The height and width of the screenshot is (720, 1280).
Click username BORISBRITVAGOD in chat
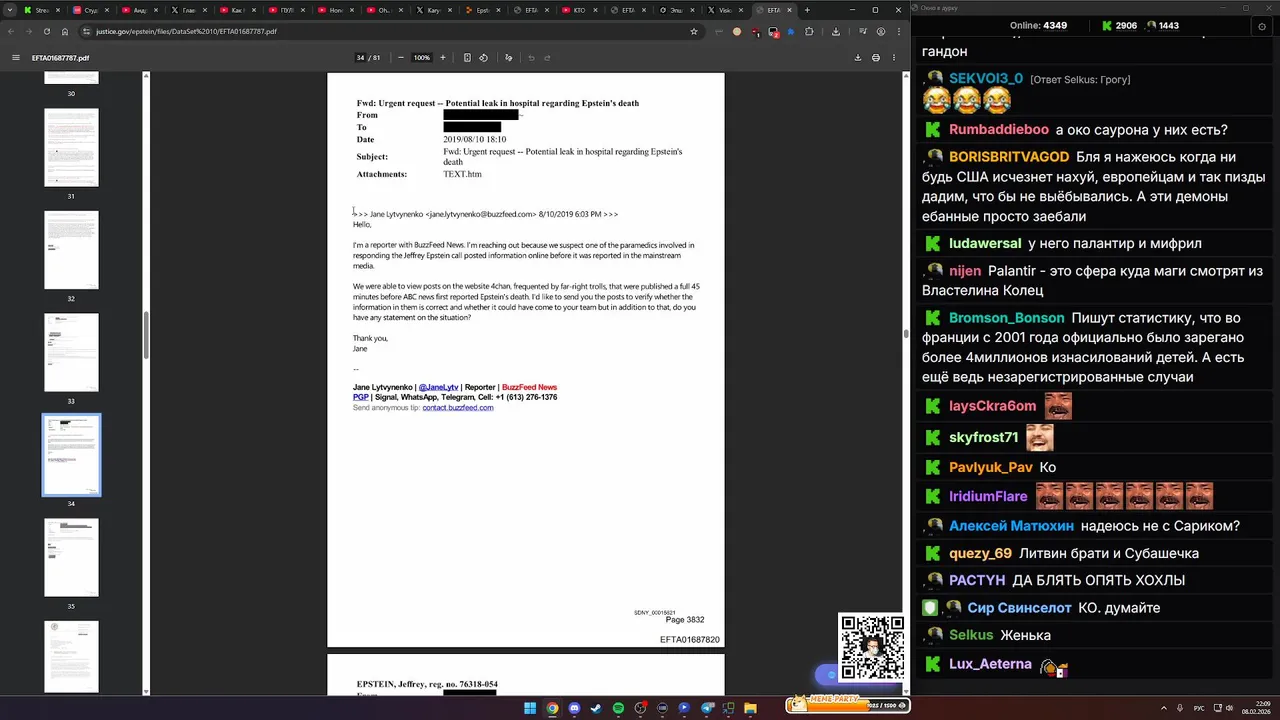pyautogui.click(x=1009, y=157)
